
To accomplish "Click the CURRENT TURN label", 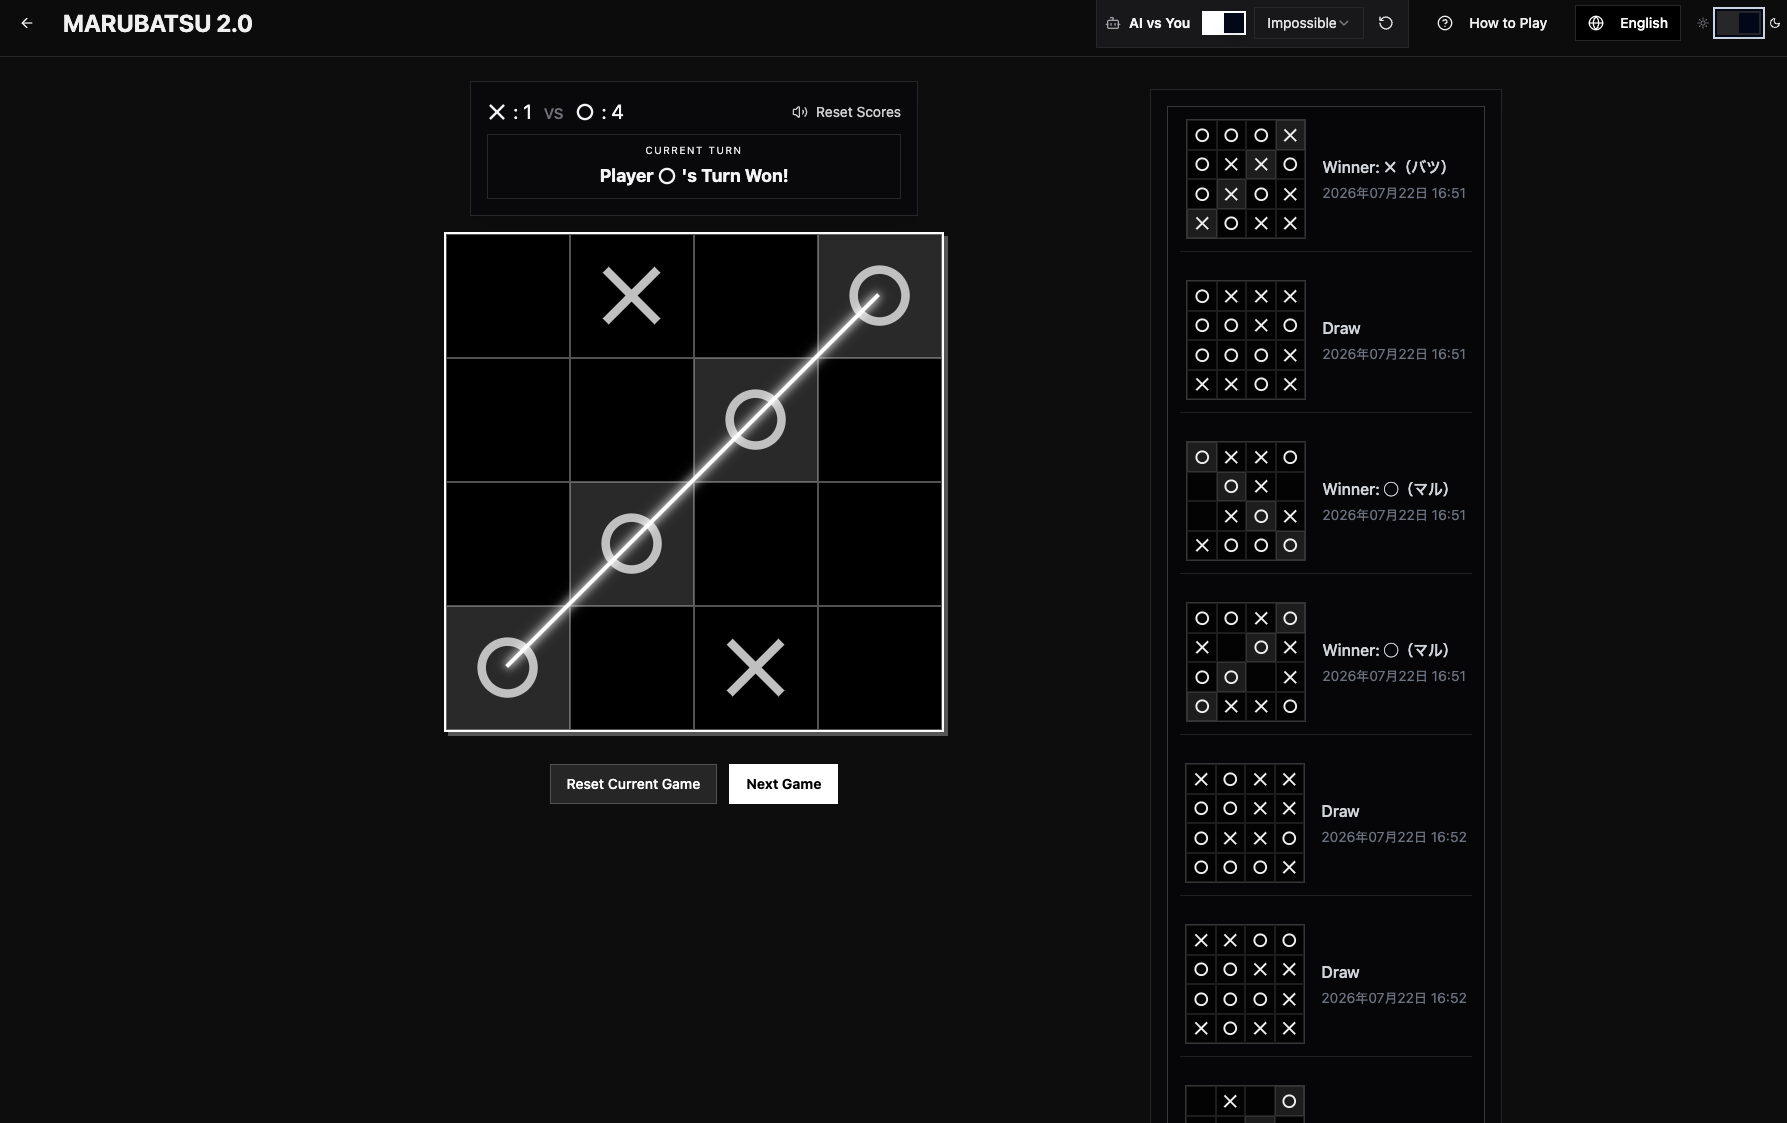I will [x=694, y=150].
